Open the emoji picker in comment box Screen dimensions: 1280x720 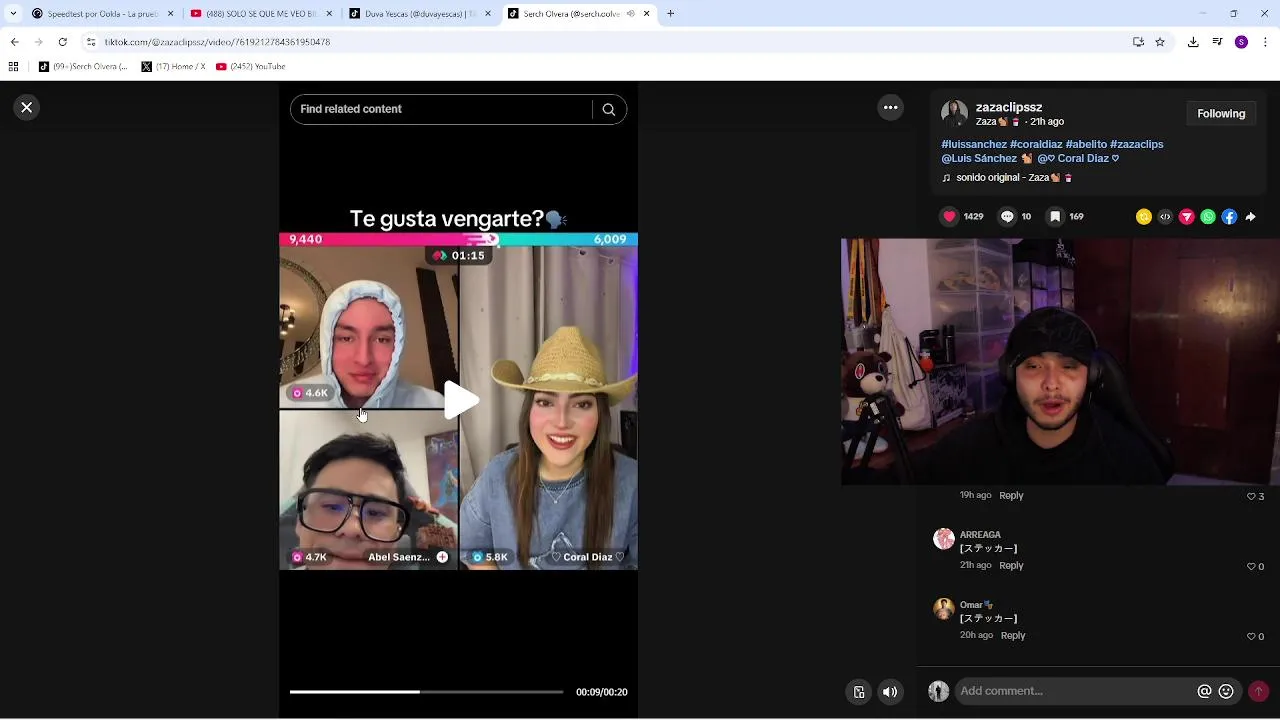[1226, 691]
